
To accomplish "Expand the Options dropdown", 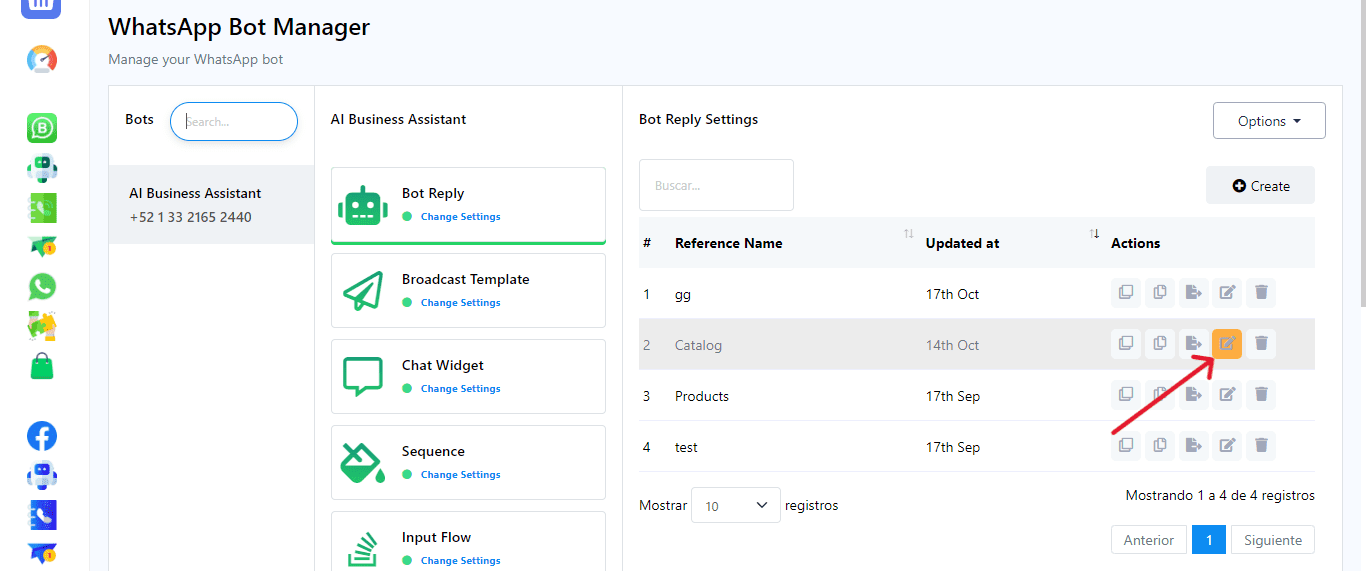I will [x=1268, y=121].
